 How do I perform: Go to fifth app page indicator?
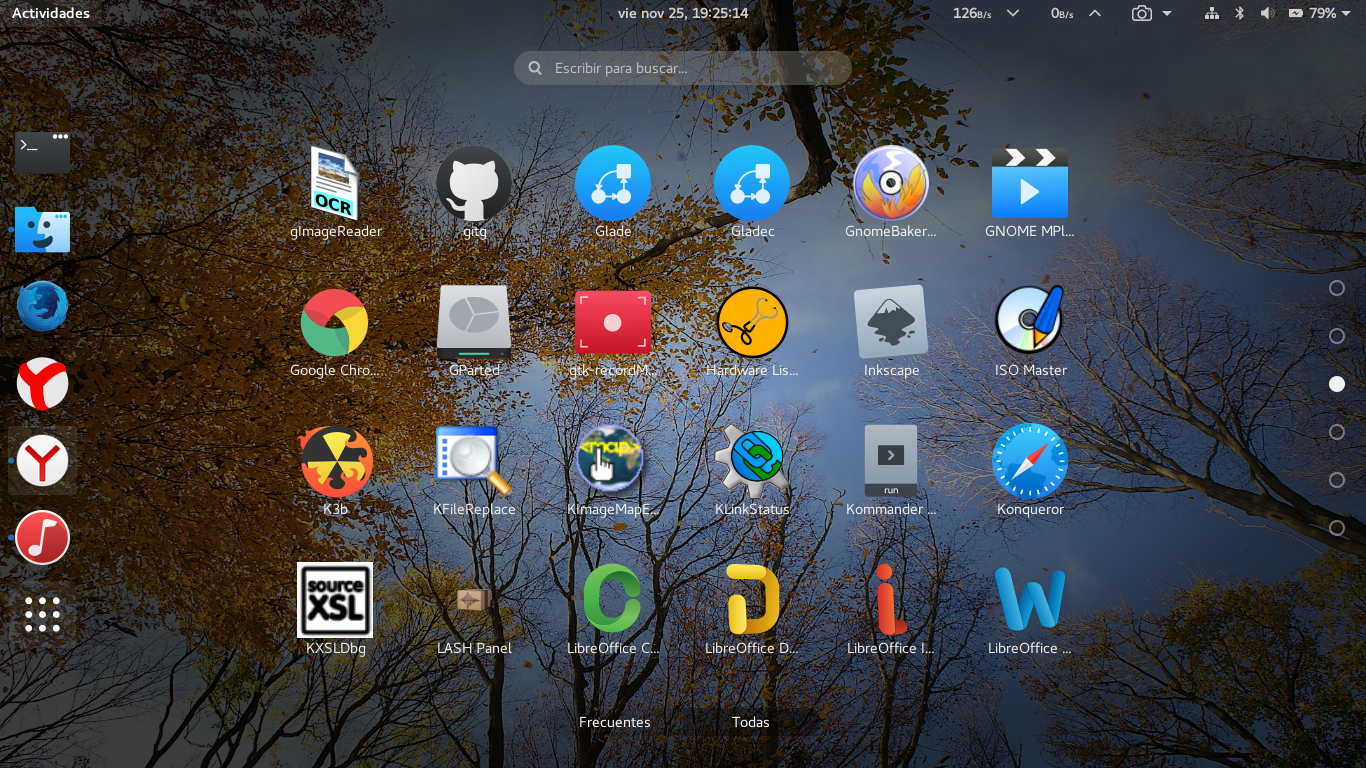pos(1337,480)
